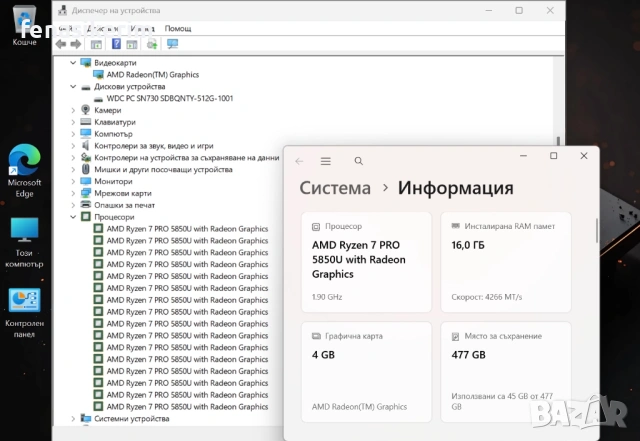The image size is (640, 441).
Task: Click the WDC PC SN730 drive icon
Action: point(98,98)
